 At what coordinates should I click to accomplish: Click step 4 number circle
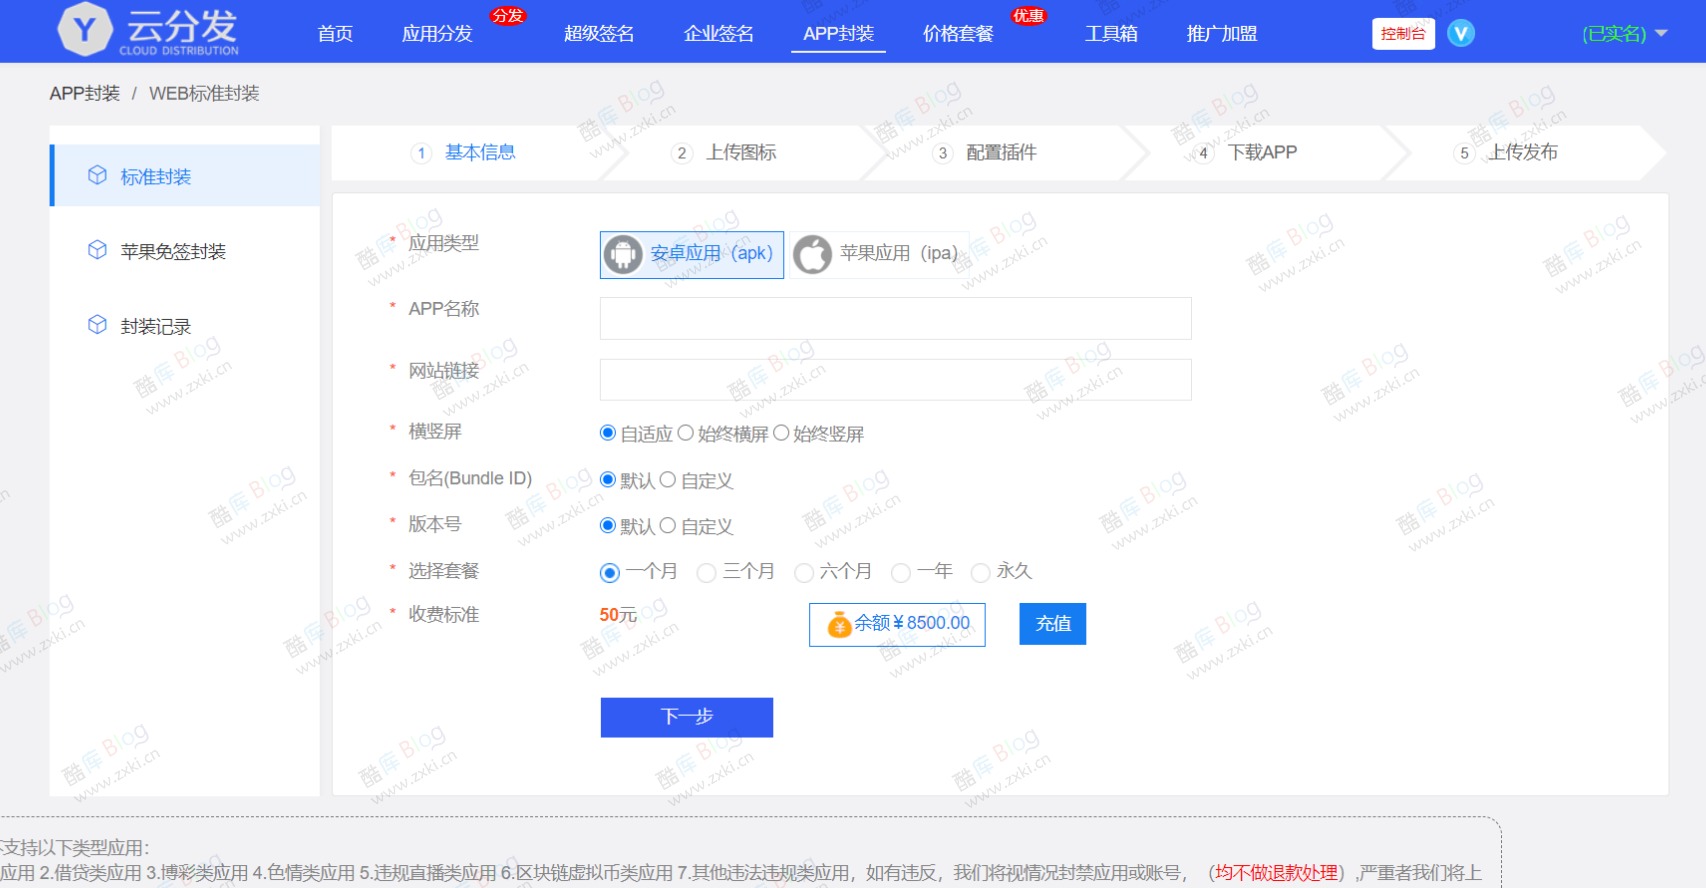tap(1203, 153)
